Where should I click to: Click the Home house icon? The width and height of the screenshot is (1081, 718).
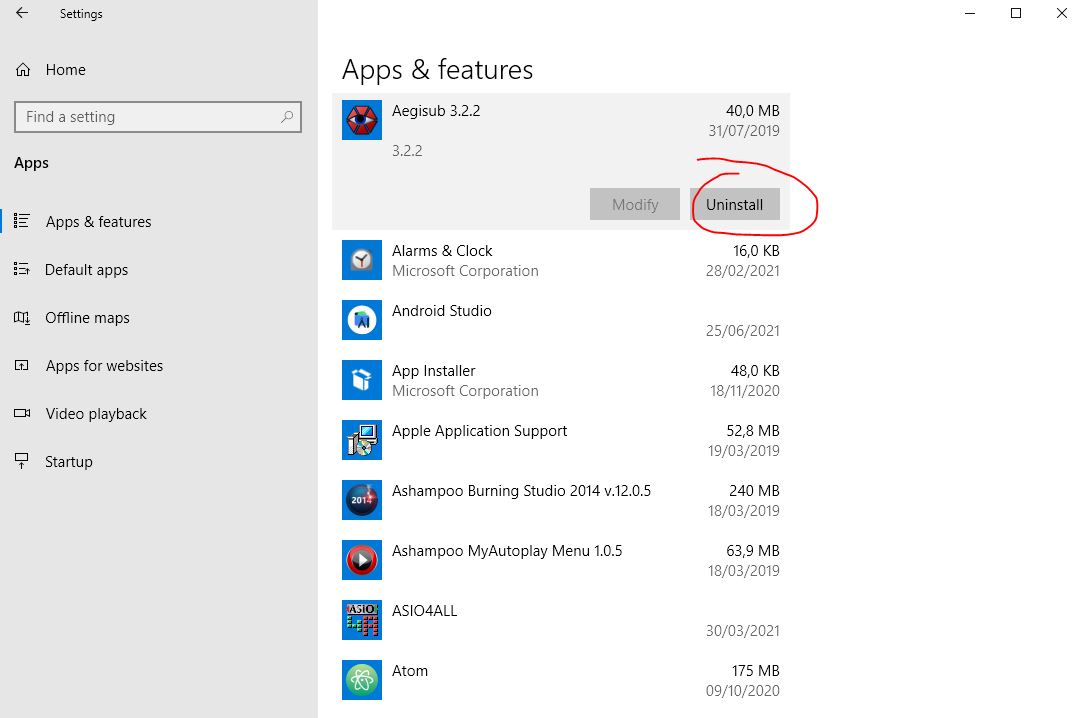click(21, 69)
